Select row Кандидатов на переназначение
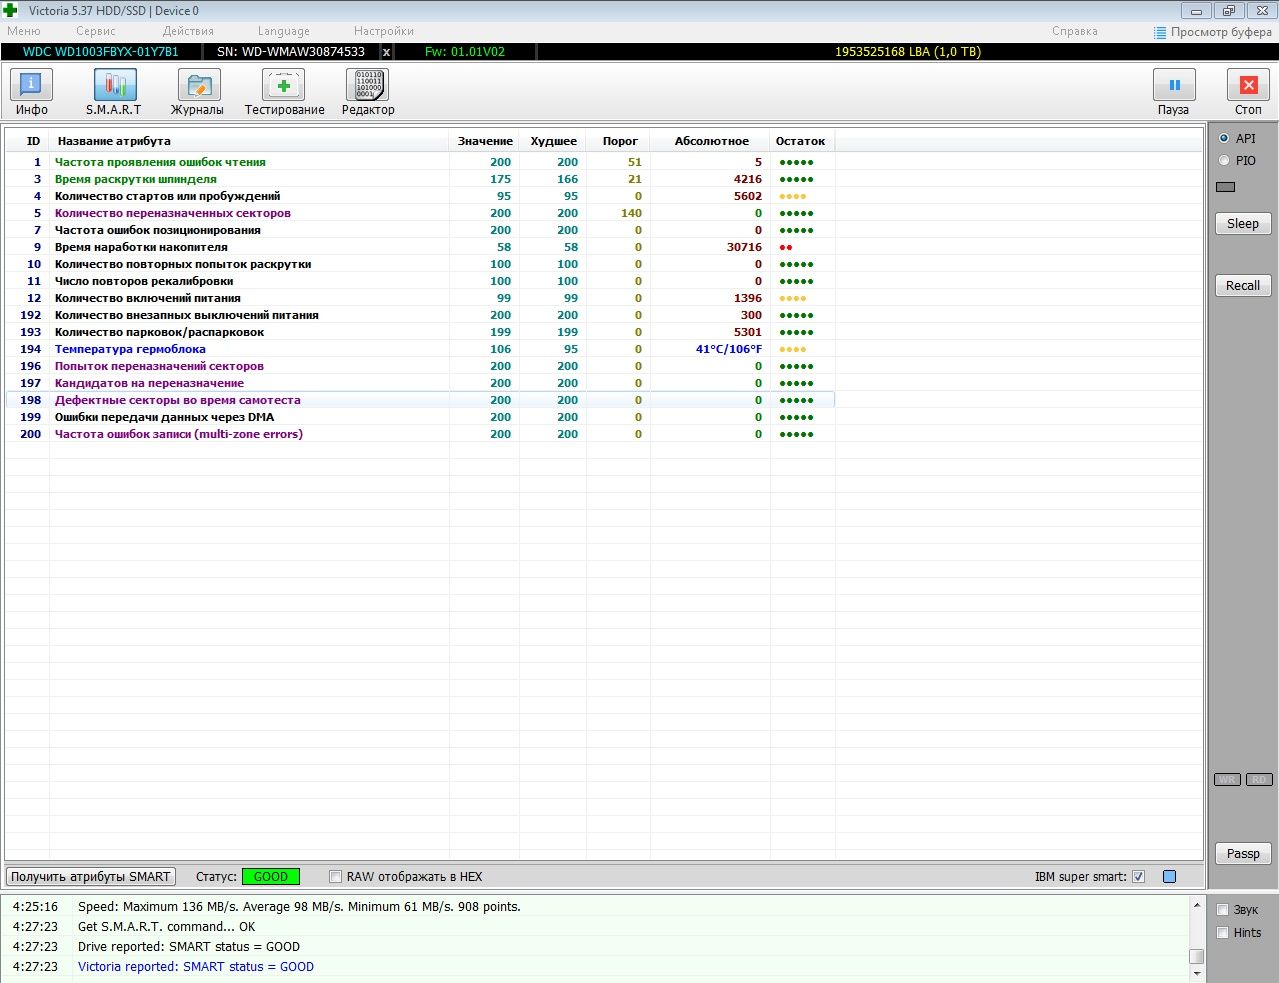Image resolution: width=1279 pixels, height=983 pixels. pyautogui.click(x=420, y=383)
